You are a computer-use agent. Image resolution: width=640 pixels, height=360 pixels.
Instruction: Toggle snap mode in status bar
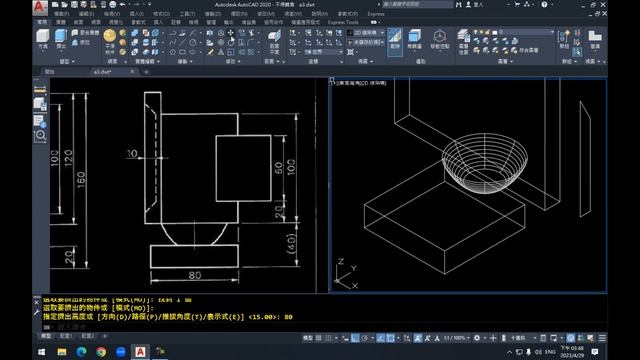[329, 338]
